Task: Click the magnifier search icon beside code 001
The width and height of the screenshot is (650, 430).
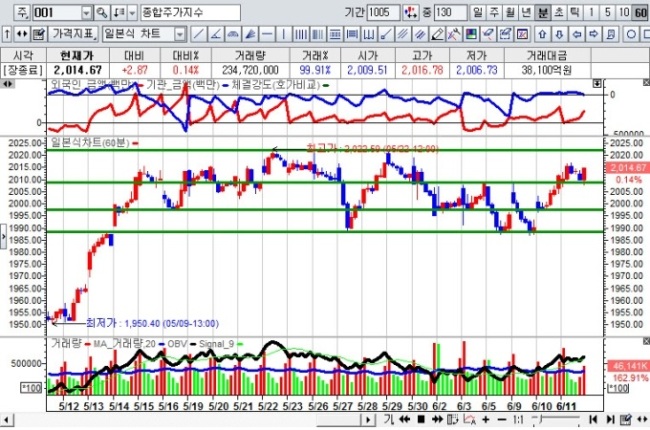Action: pos(102,12)
